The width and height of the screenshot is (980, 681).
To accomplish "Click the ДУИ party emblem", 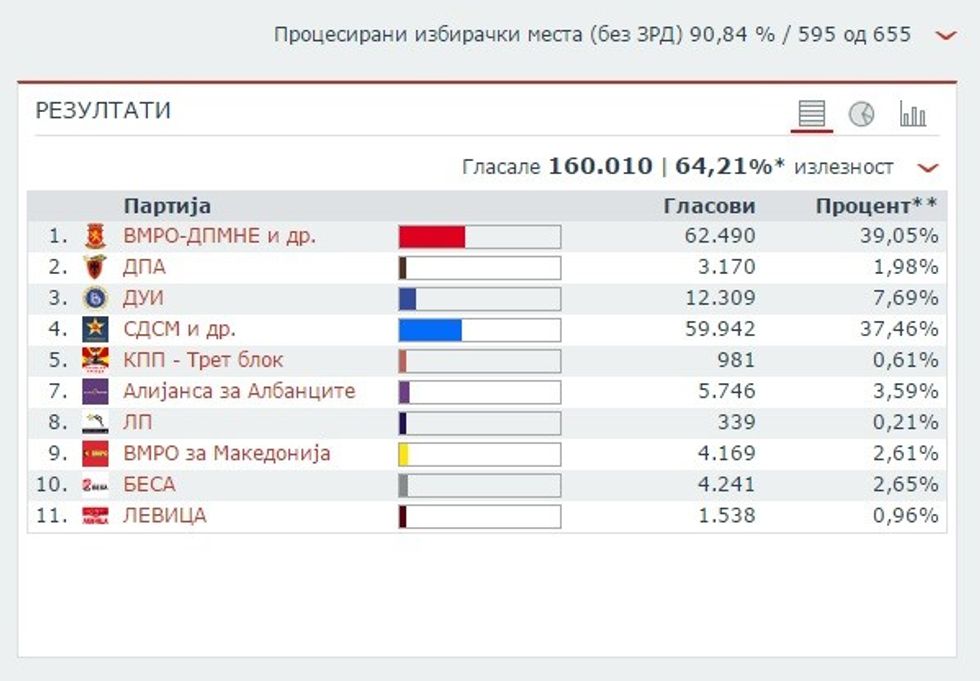I will [x=97, y=297].
